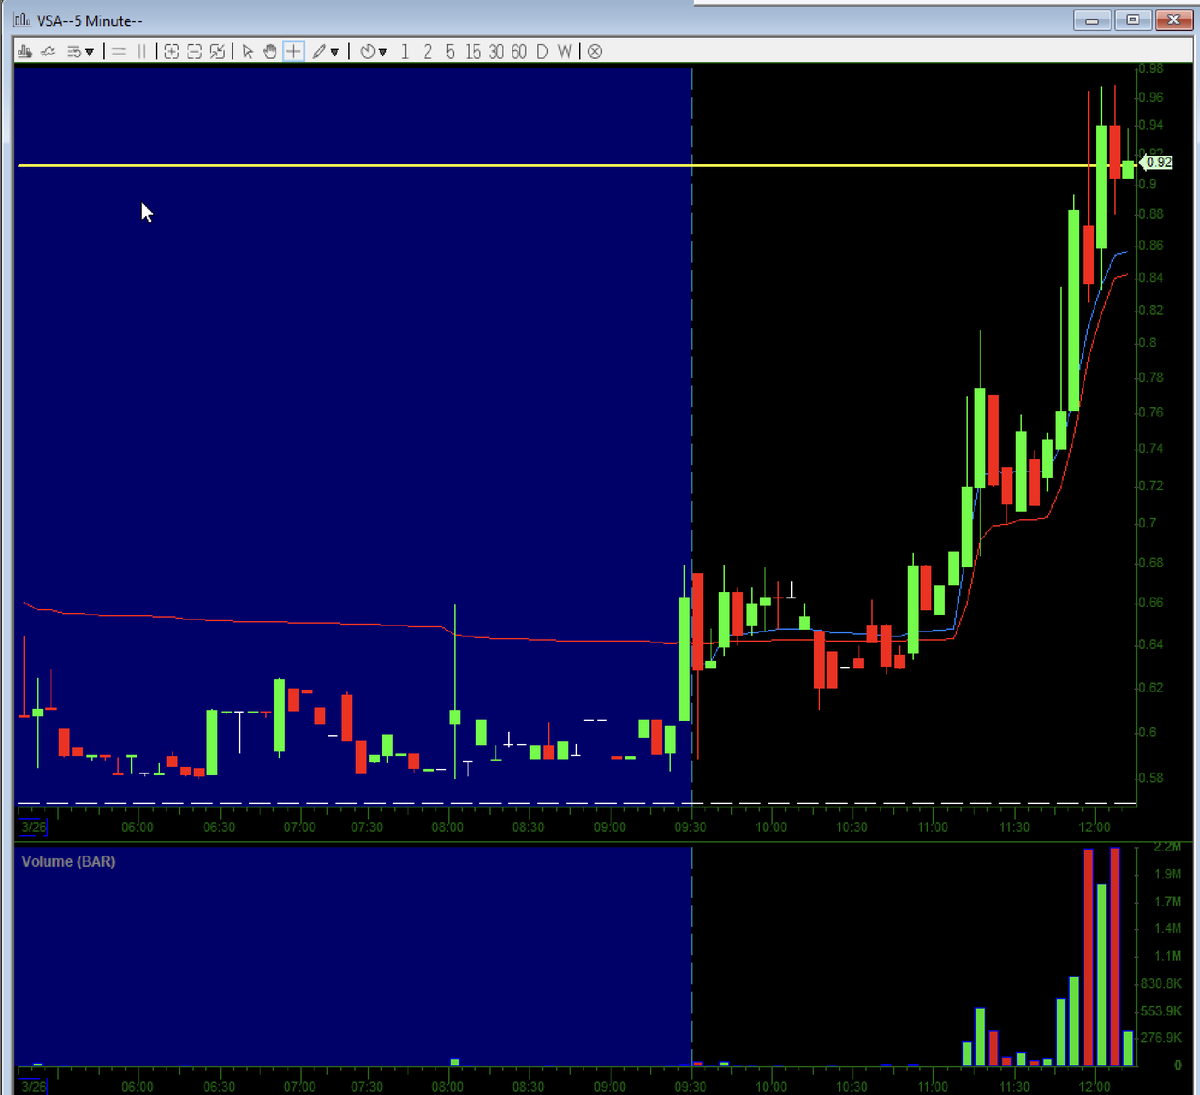Switch to 15 minute timeframe
Viewport: 1200px width, 1095px height.
point(473,51)
